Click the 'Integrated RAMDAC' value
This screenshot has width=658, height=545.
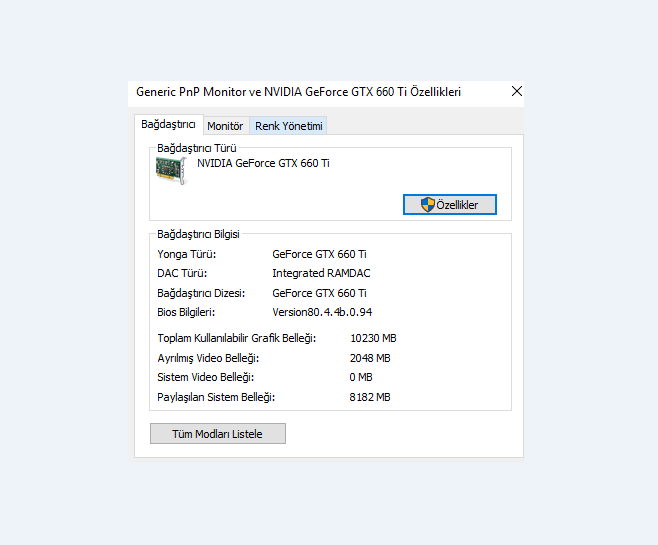pyautogui.click(x=321, y=274)
